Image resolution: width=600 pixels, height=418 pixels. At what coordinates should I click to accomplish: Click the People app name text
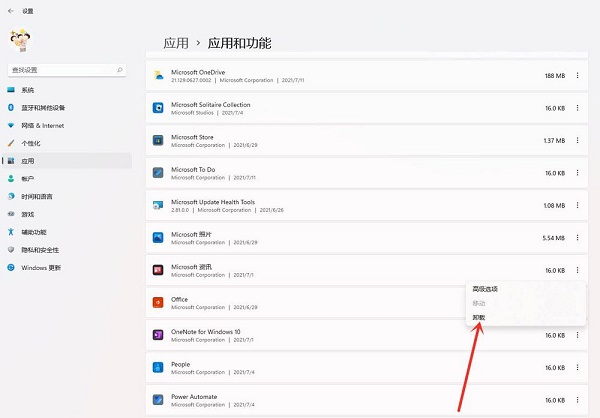[x=180, y=364]
